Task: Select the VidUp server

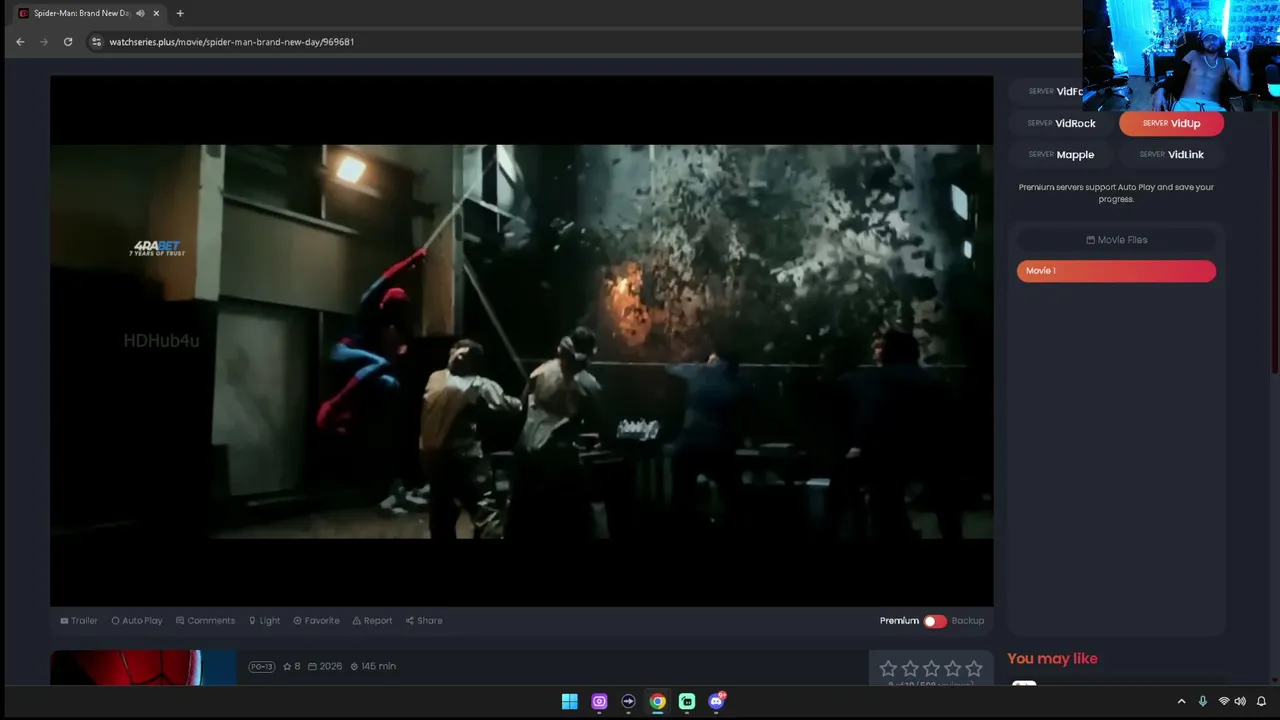Action: (1171, 123)
